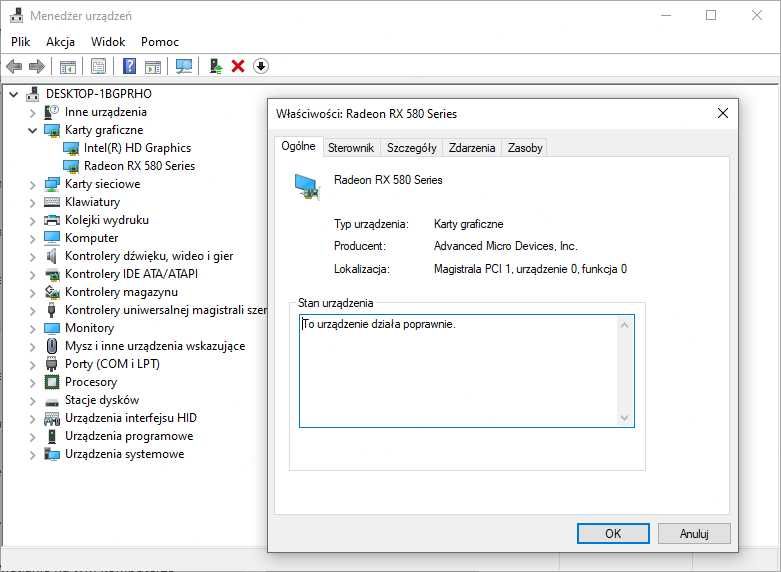Click the Karty graficzne category icon

[52, 131]
